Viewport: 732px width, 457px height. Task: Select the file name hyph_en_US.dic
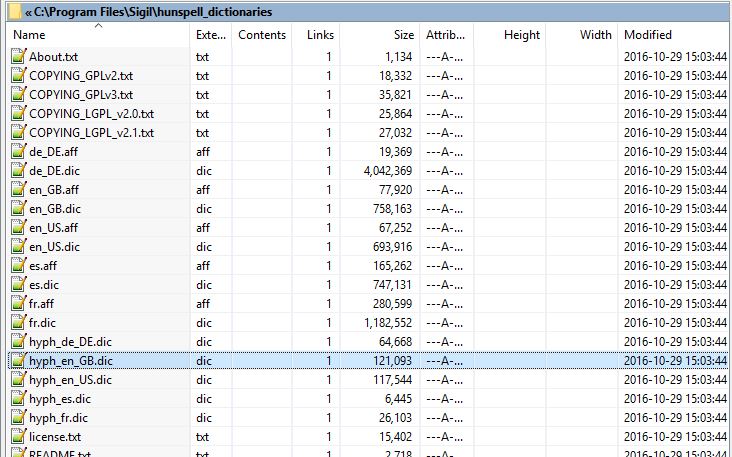click(70, 380)
